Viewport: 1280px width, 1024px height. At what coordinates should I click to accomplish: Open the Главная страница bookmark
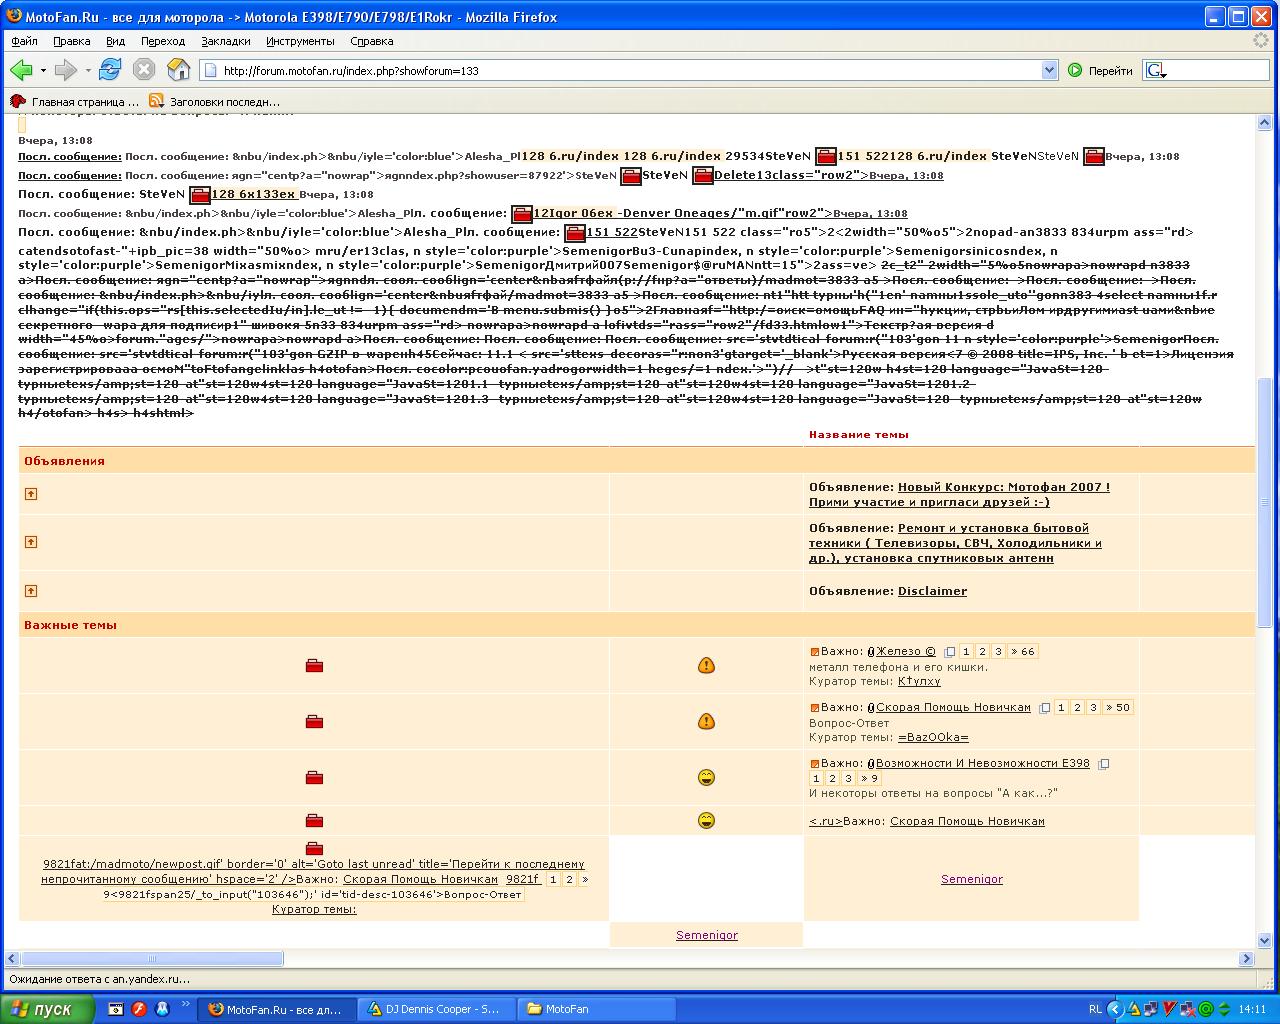74,101
